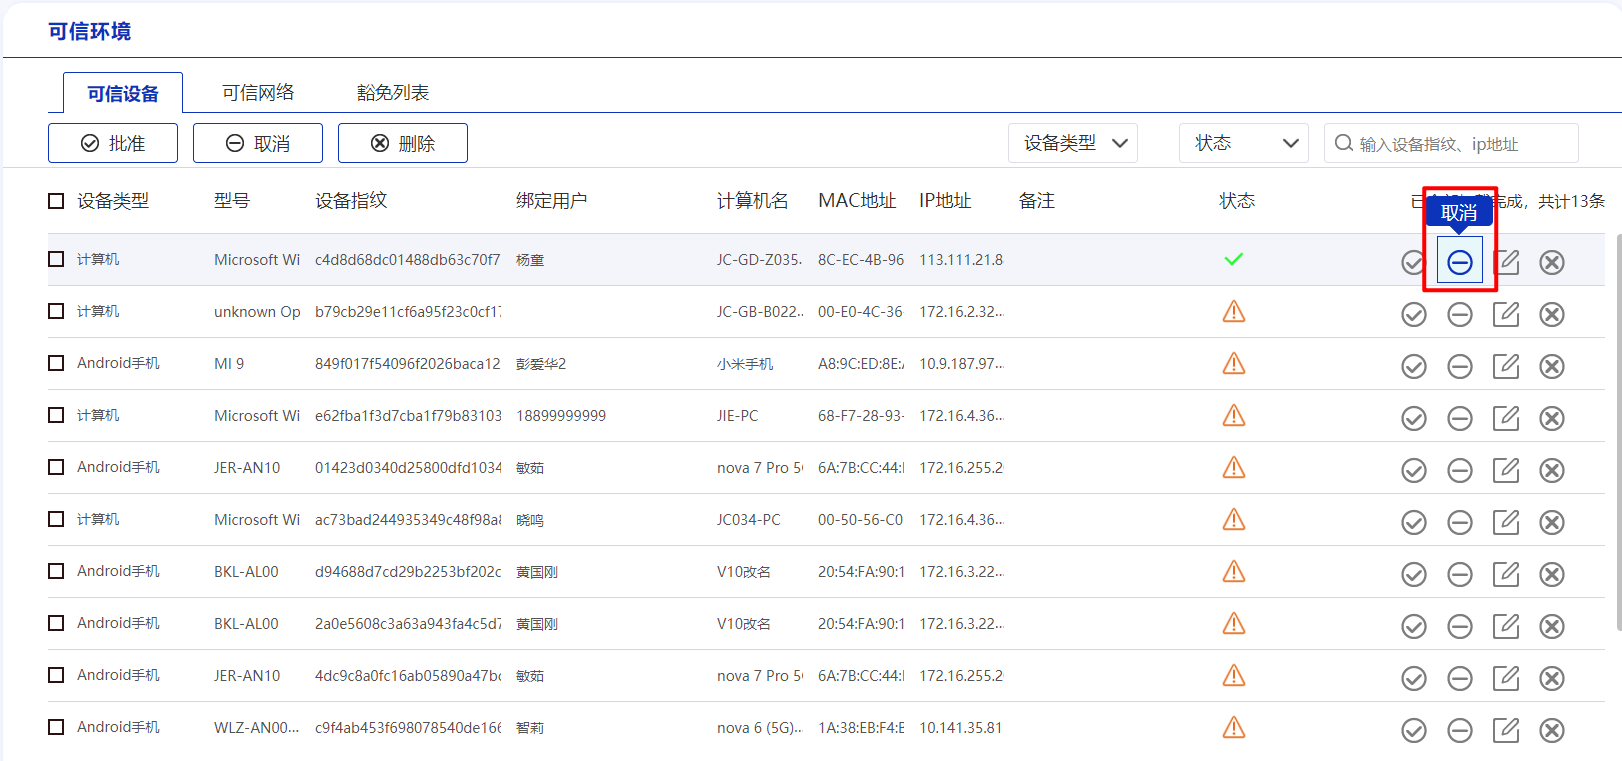This screenshot has height=761, width=1622.
Task: Approve the MI 9 Android phone
Action: click(x=1414, y=366)
